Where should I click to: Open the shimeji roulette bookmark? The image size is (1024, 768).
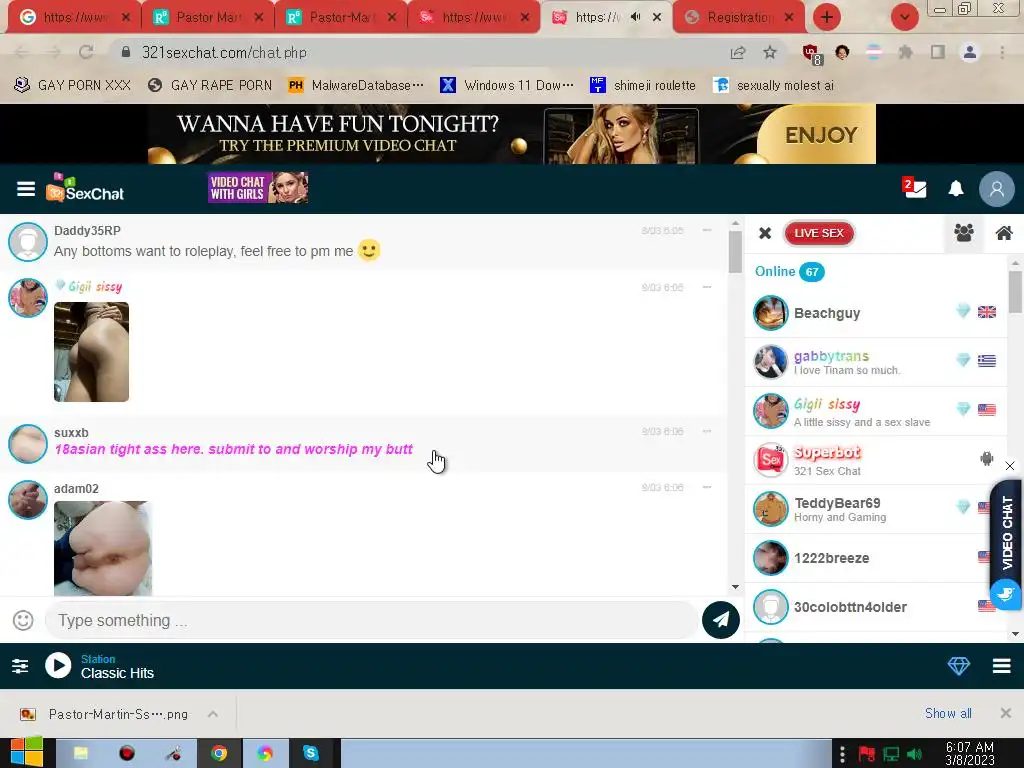643,85
